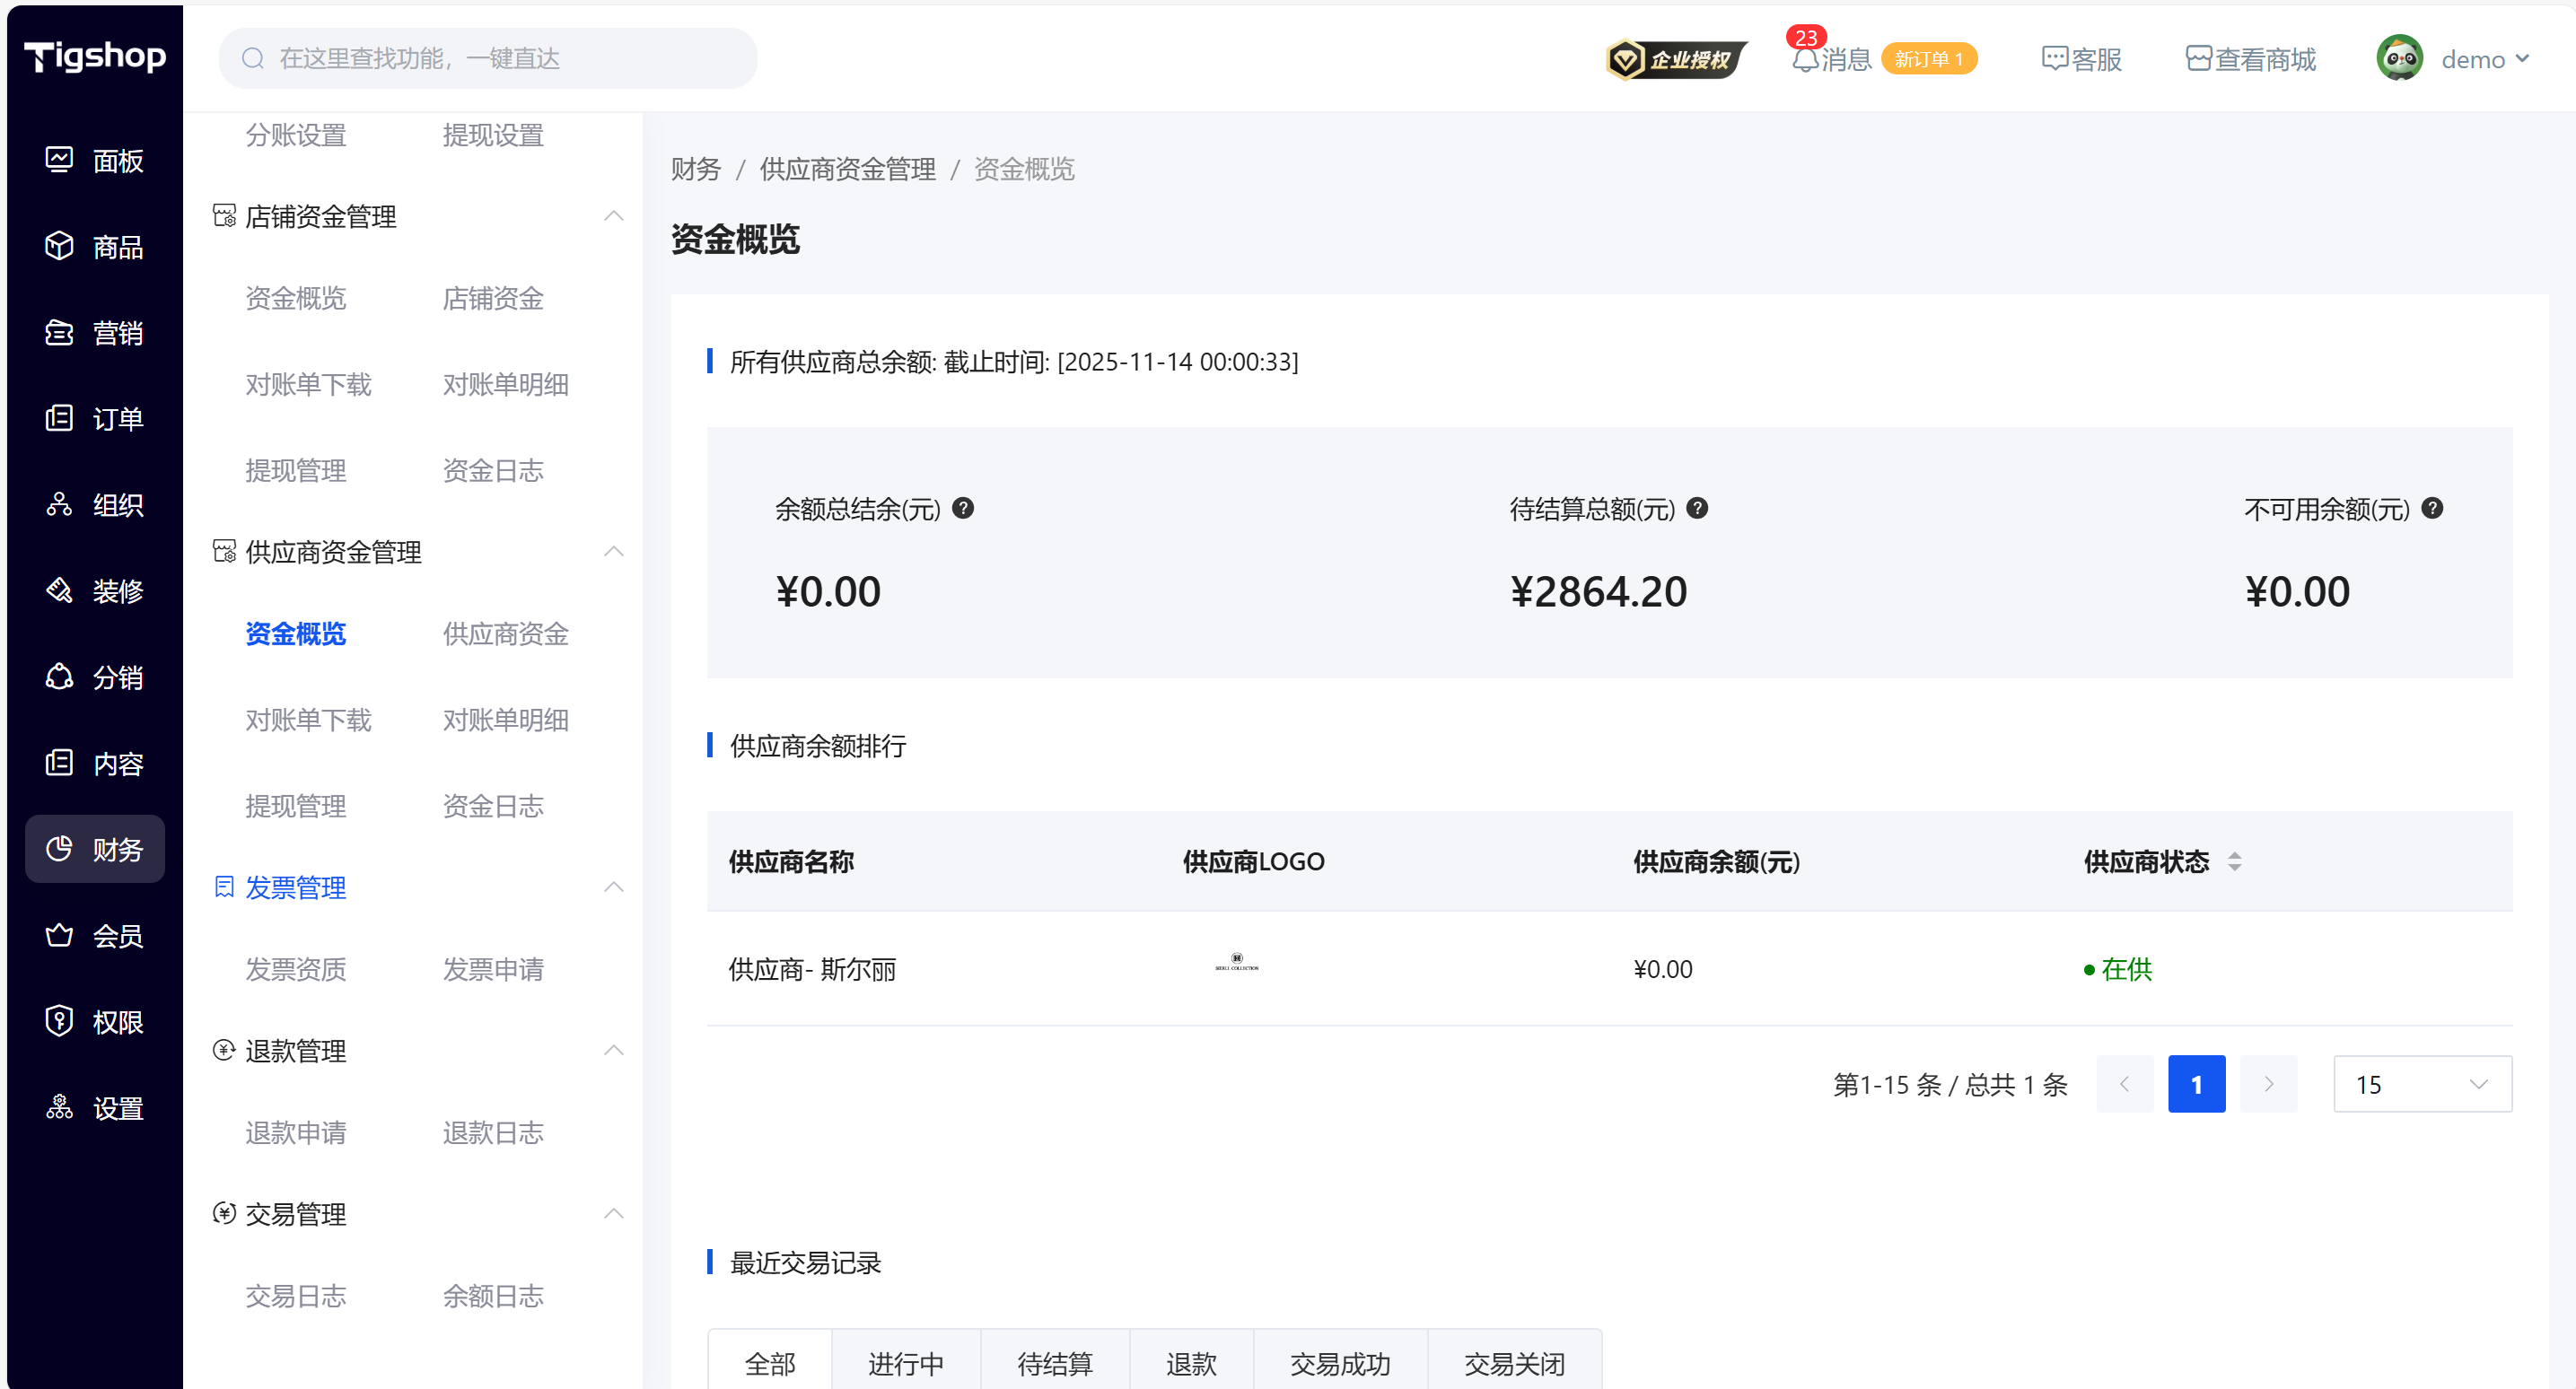Collapse the 店铺资金管理 menu section
2576x1389 pixels.
(x=614, y=216)
